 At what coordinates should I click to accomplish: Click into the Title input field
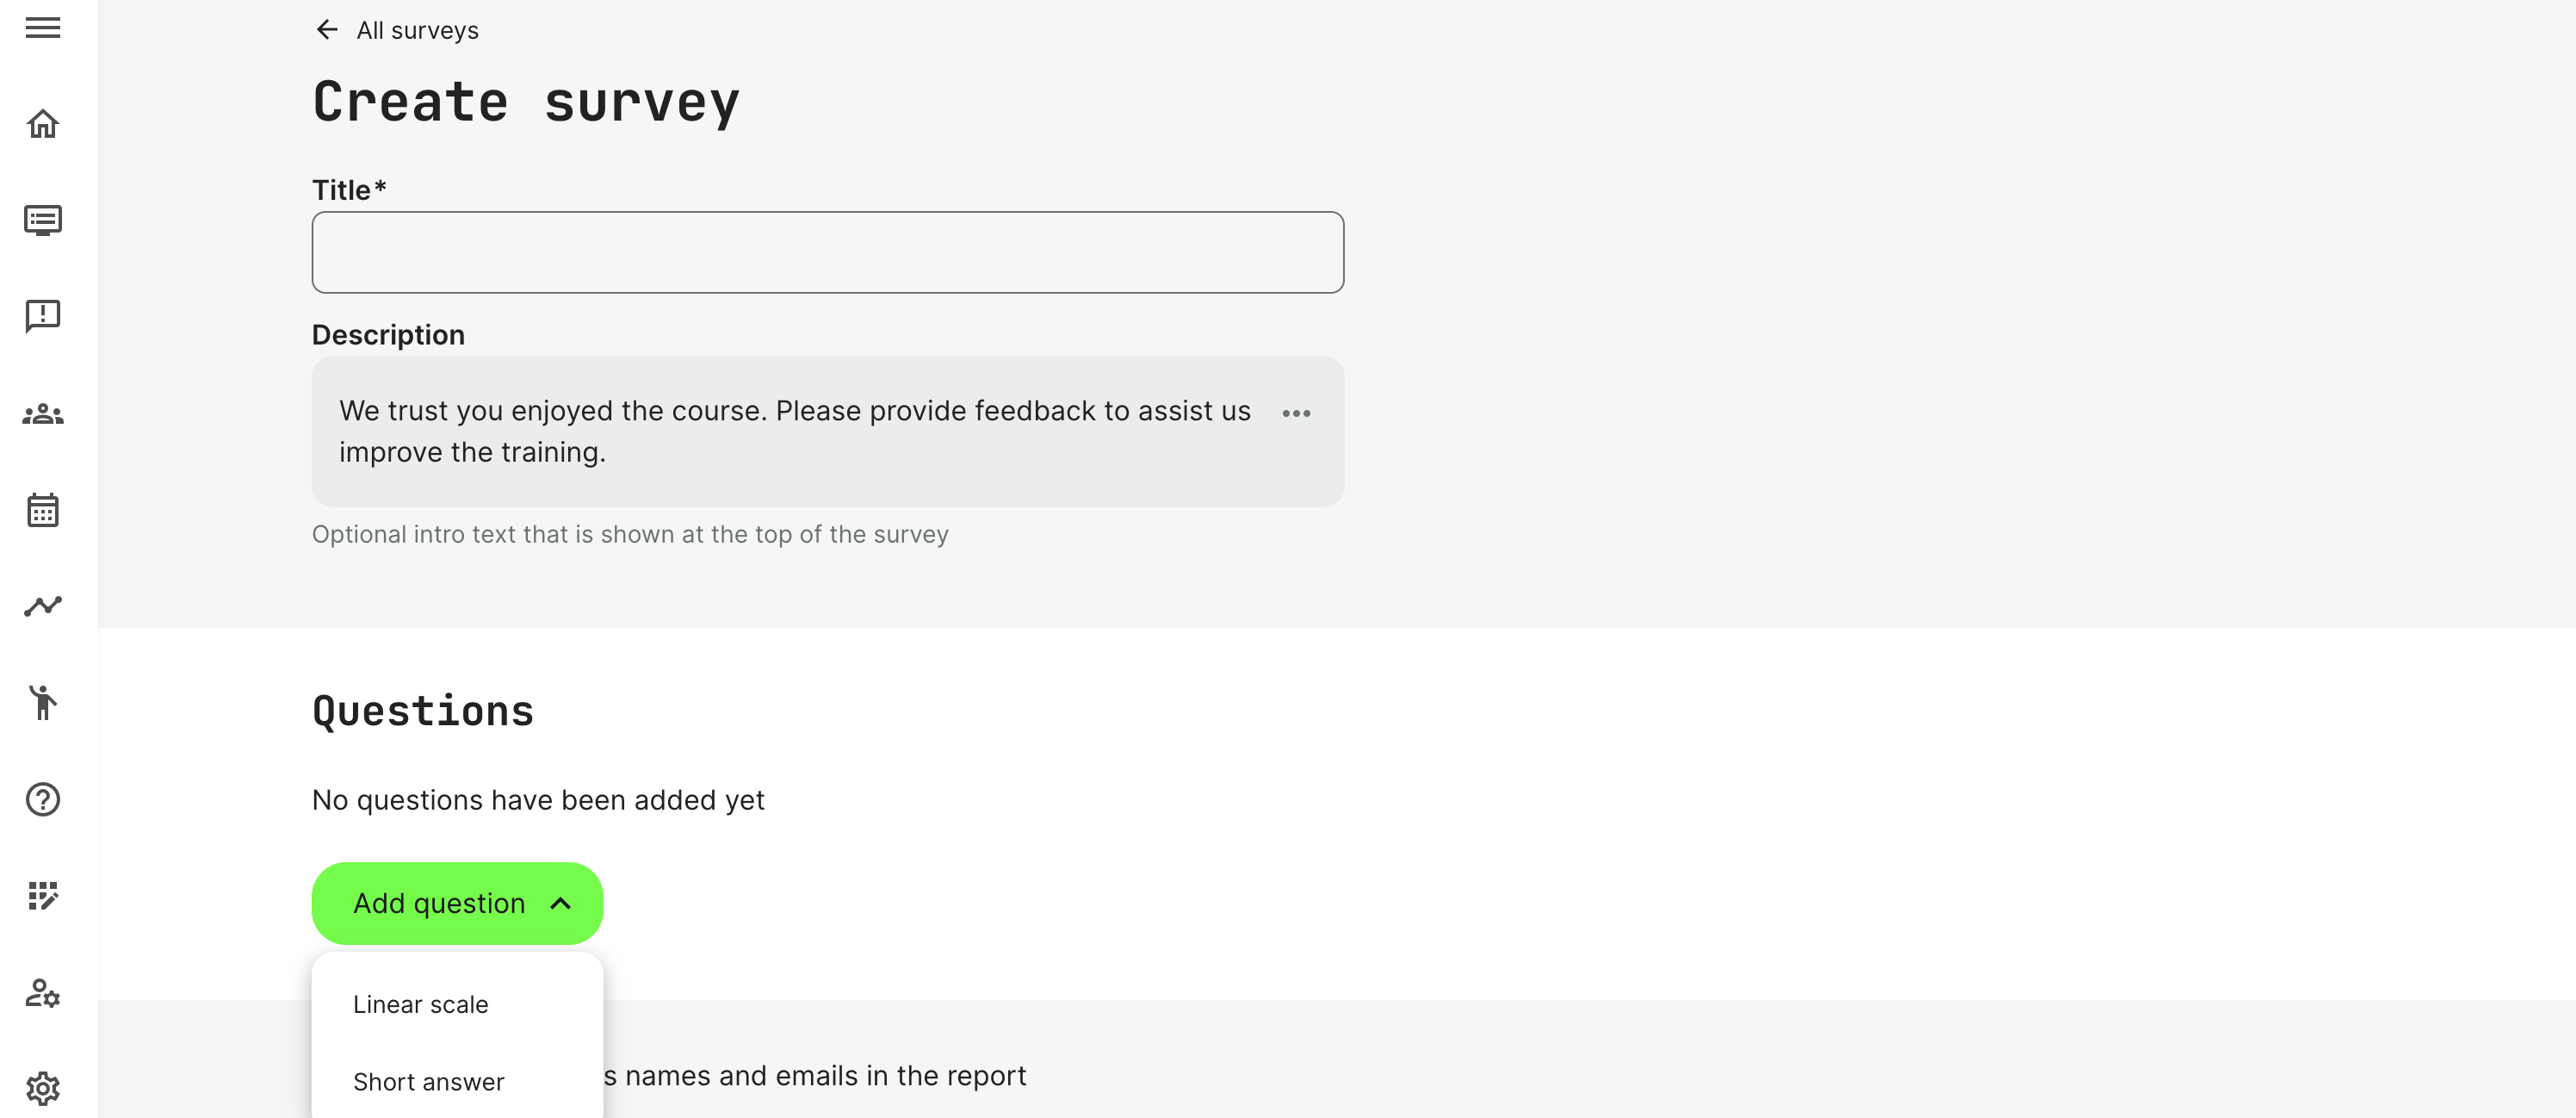(827, 252)
